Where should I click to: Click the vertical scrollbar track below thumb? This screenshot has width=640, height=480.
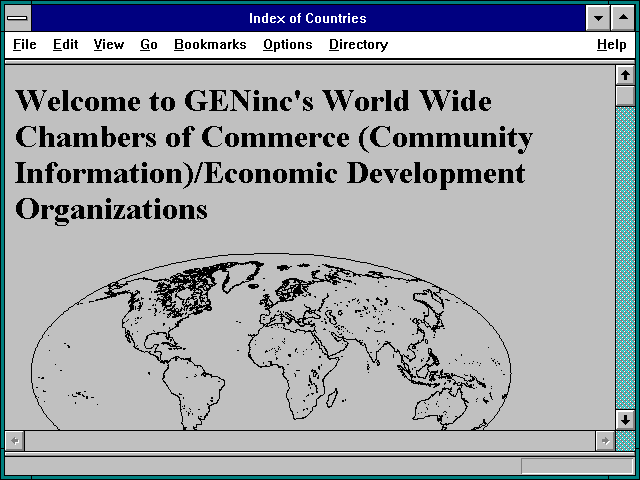click(625, 258)
